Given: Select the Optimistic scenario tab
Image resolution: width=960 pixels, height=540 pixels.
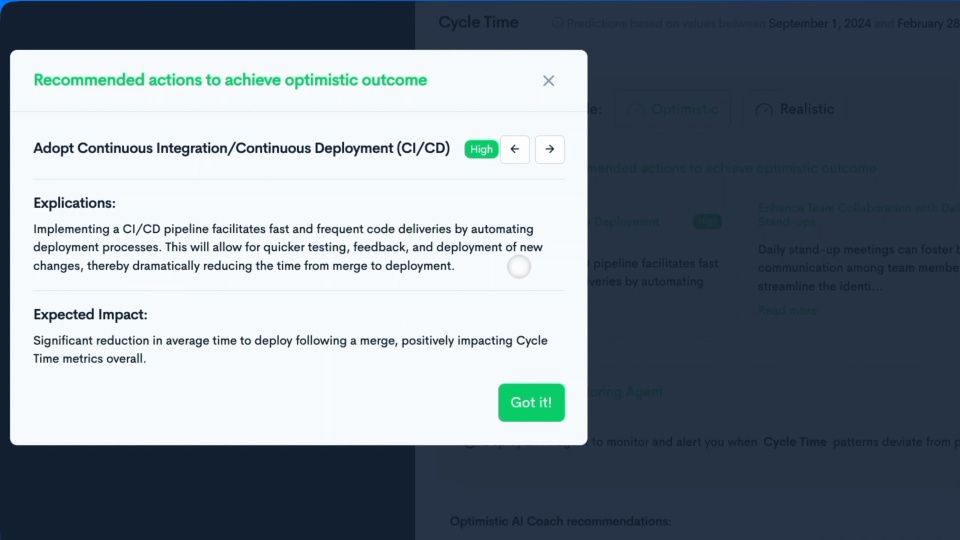Looking at the screenshot, I should point(672,110).
